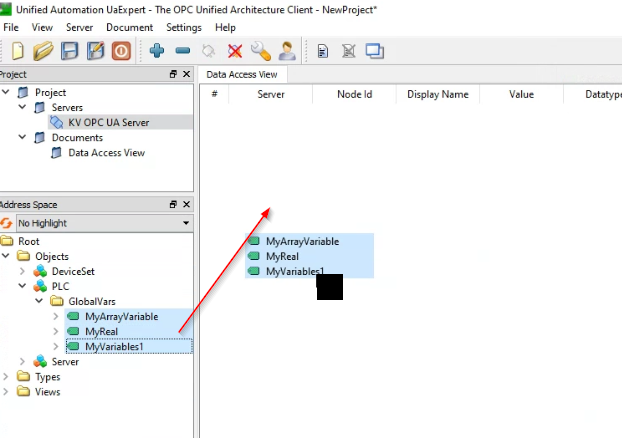Collapse the Servers tree node

click(x=23, y=107)
